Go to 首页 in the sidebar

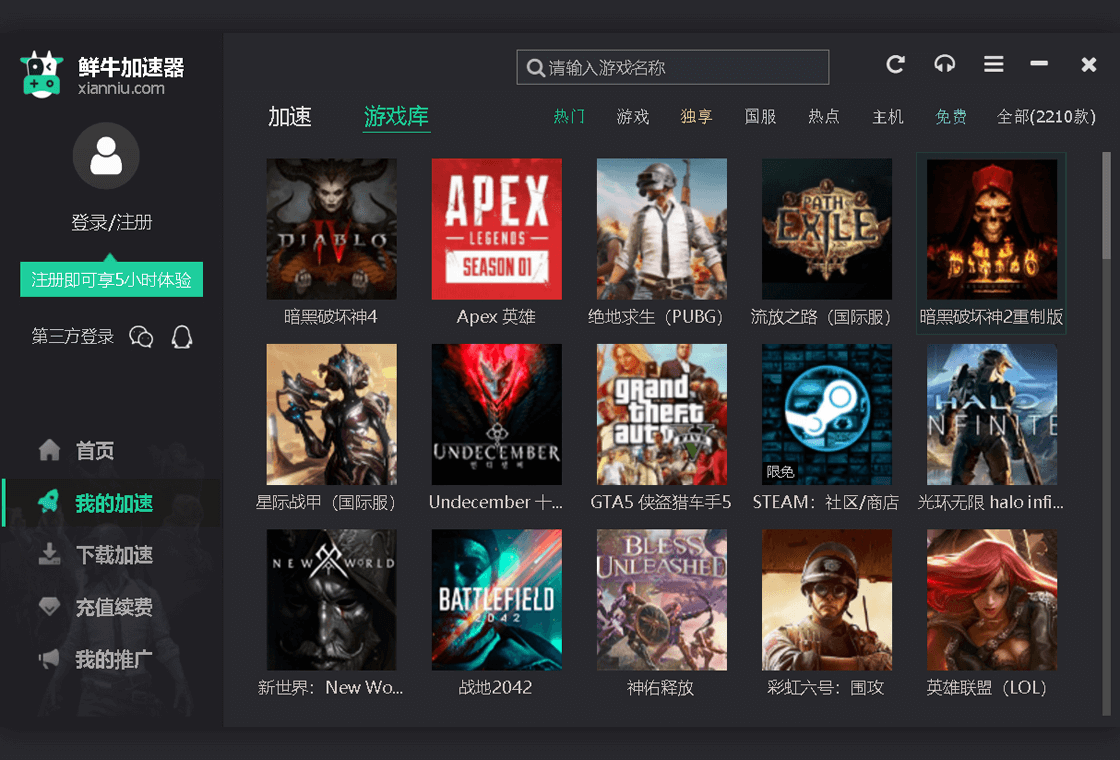[x=95, y=451]
